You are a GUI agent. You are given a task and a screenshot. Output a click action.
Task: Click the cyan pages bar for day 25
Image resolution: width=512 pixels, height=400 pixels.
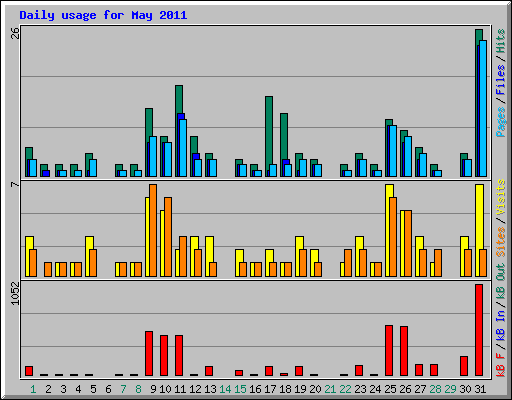tap(393, 151)
